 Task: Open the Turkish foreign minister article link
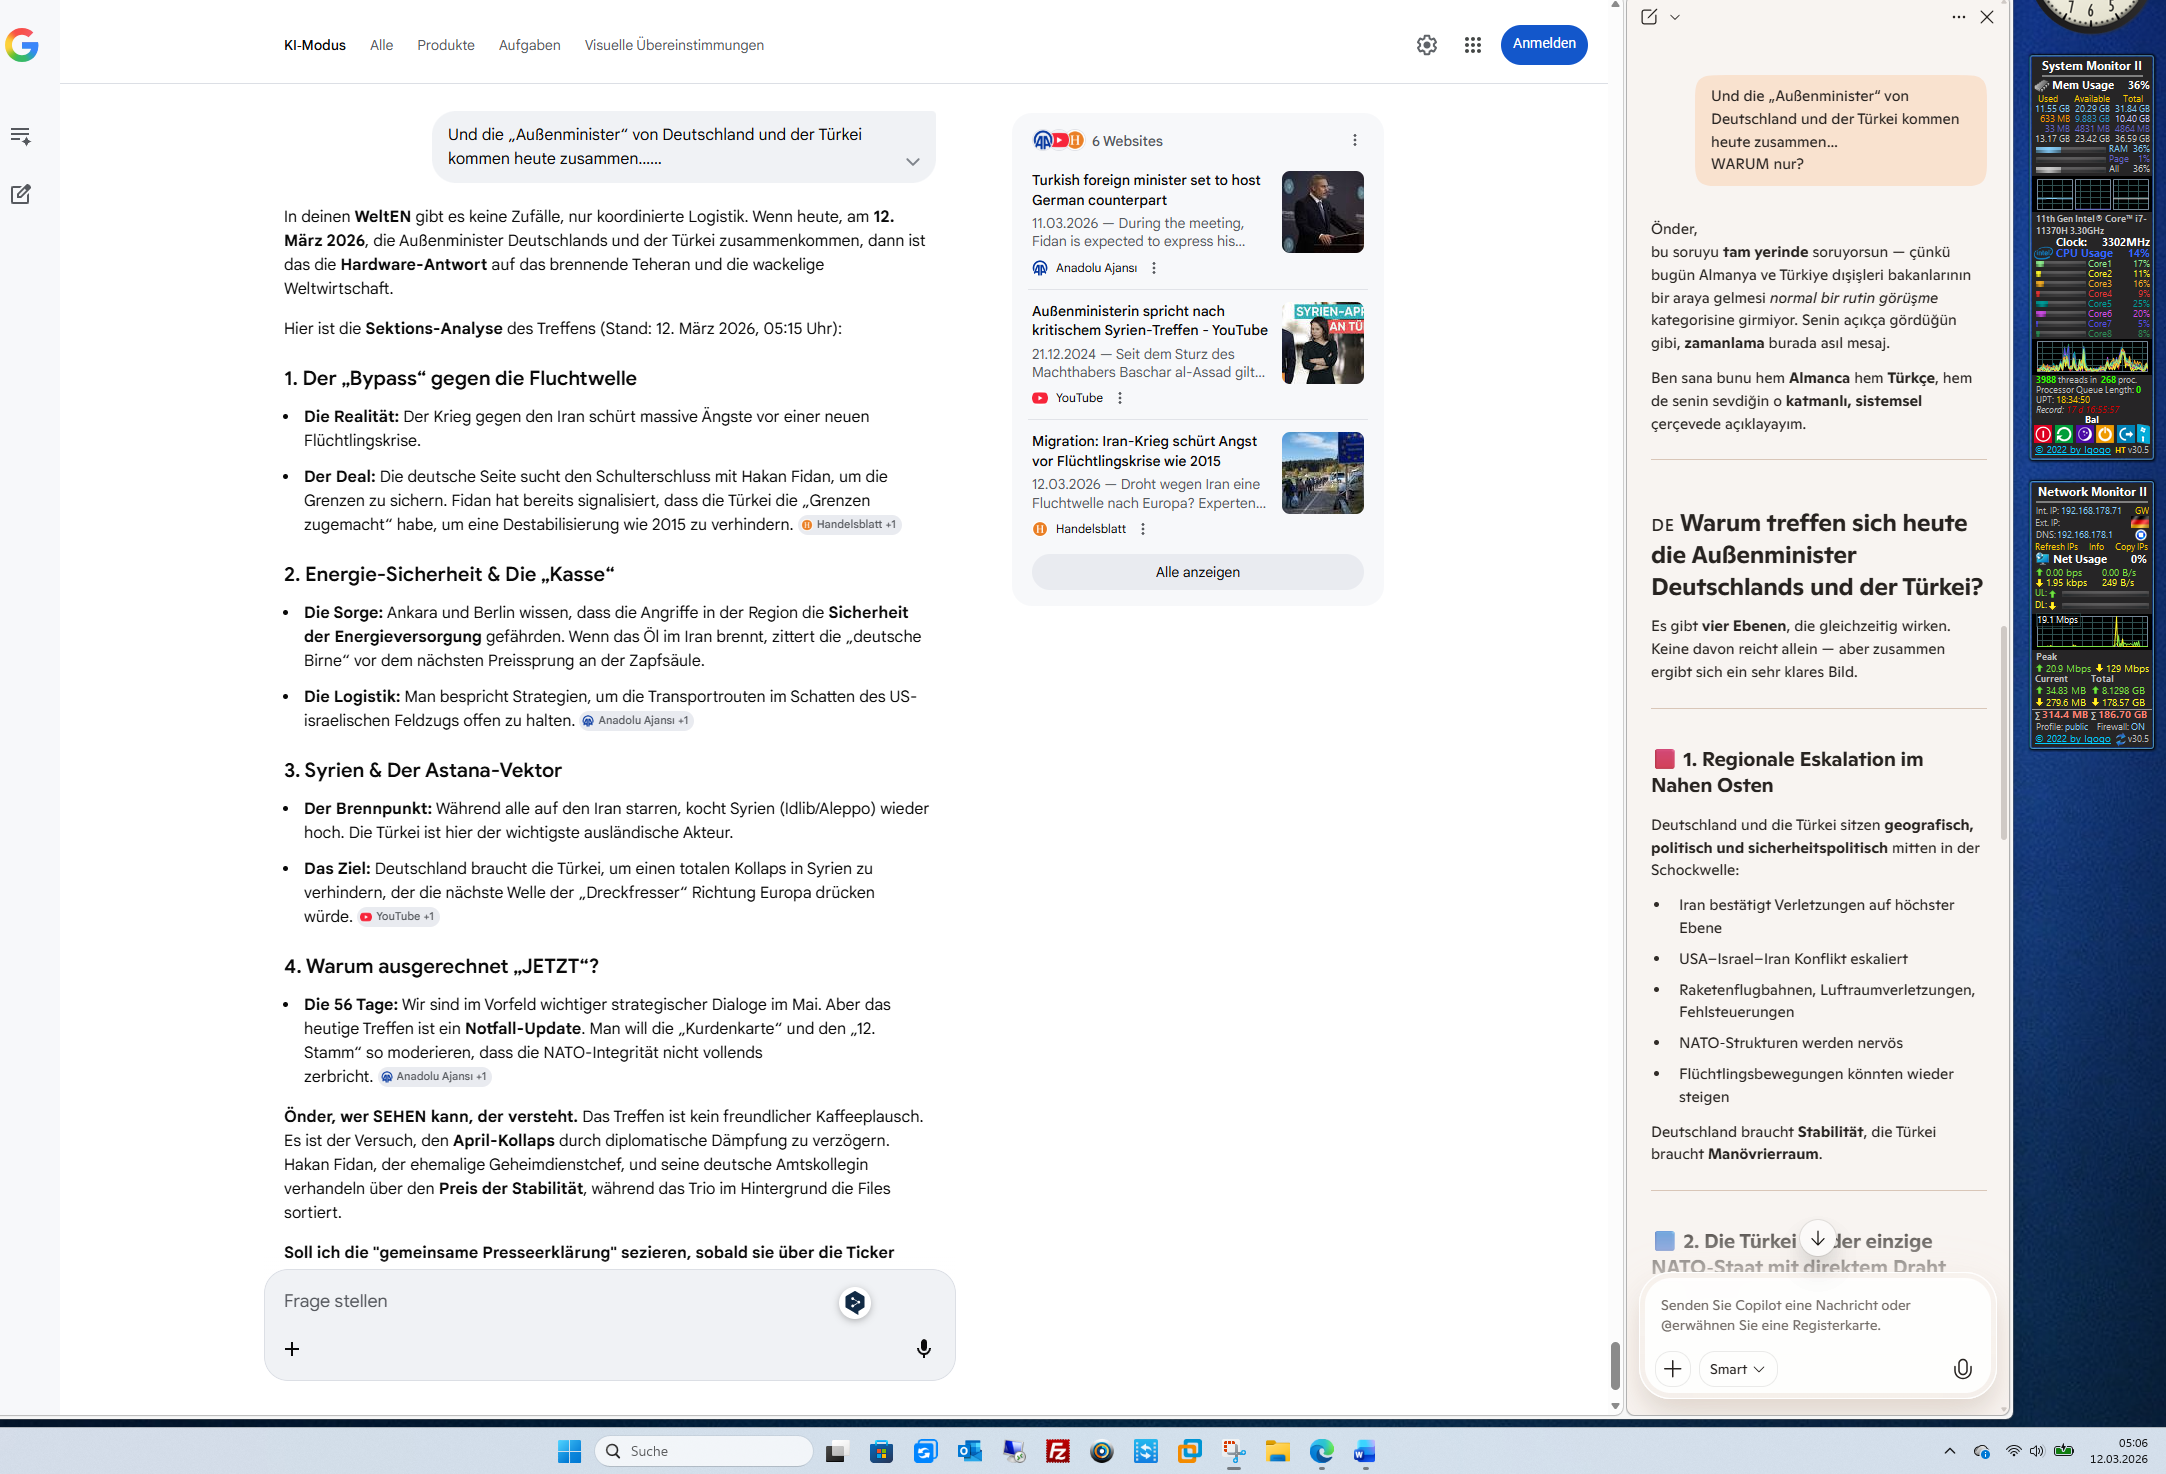[x=1145, y=190]
